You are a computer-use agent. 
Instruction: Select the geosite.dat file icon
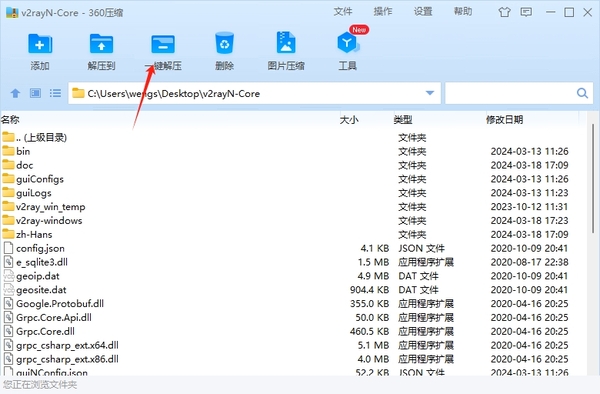8,290
